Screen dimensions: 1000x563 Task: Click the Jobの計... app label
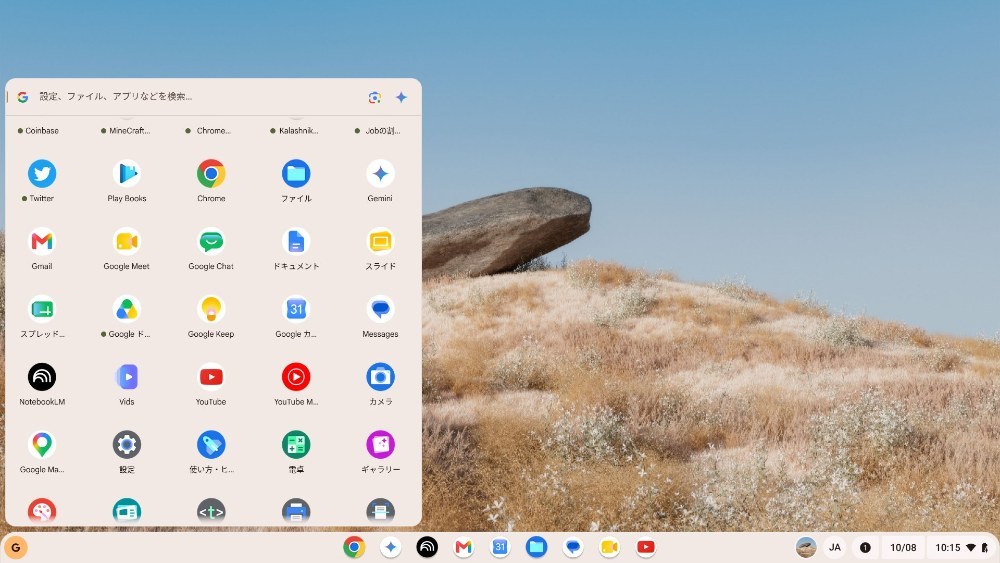[x=383, y=131]
